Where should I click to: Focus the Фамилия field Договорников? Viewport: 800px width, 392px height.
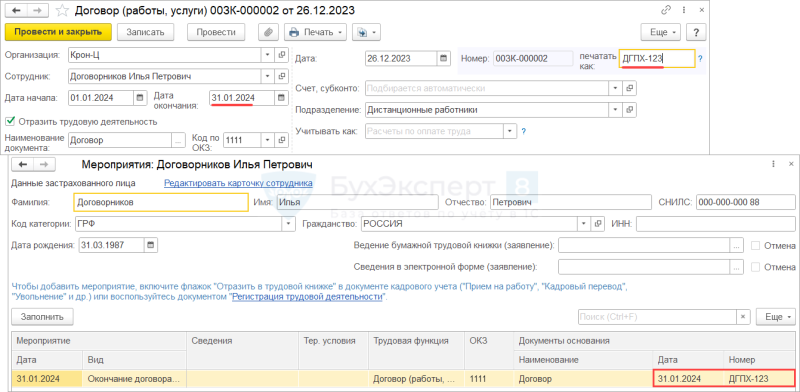tap(161, 203)
